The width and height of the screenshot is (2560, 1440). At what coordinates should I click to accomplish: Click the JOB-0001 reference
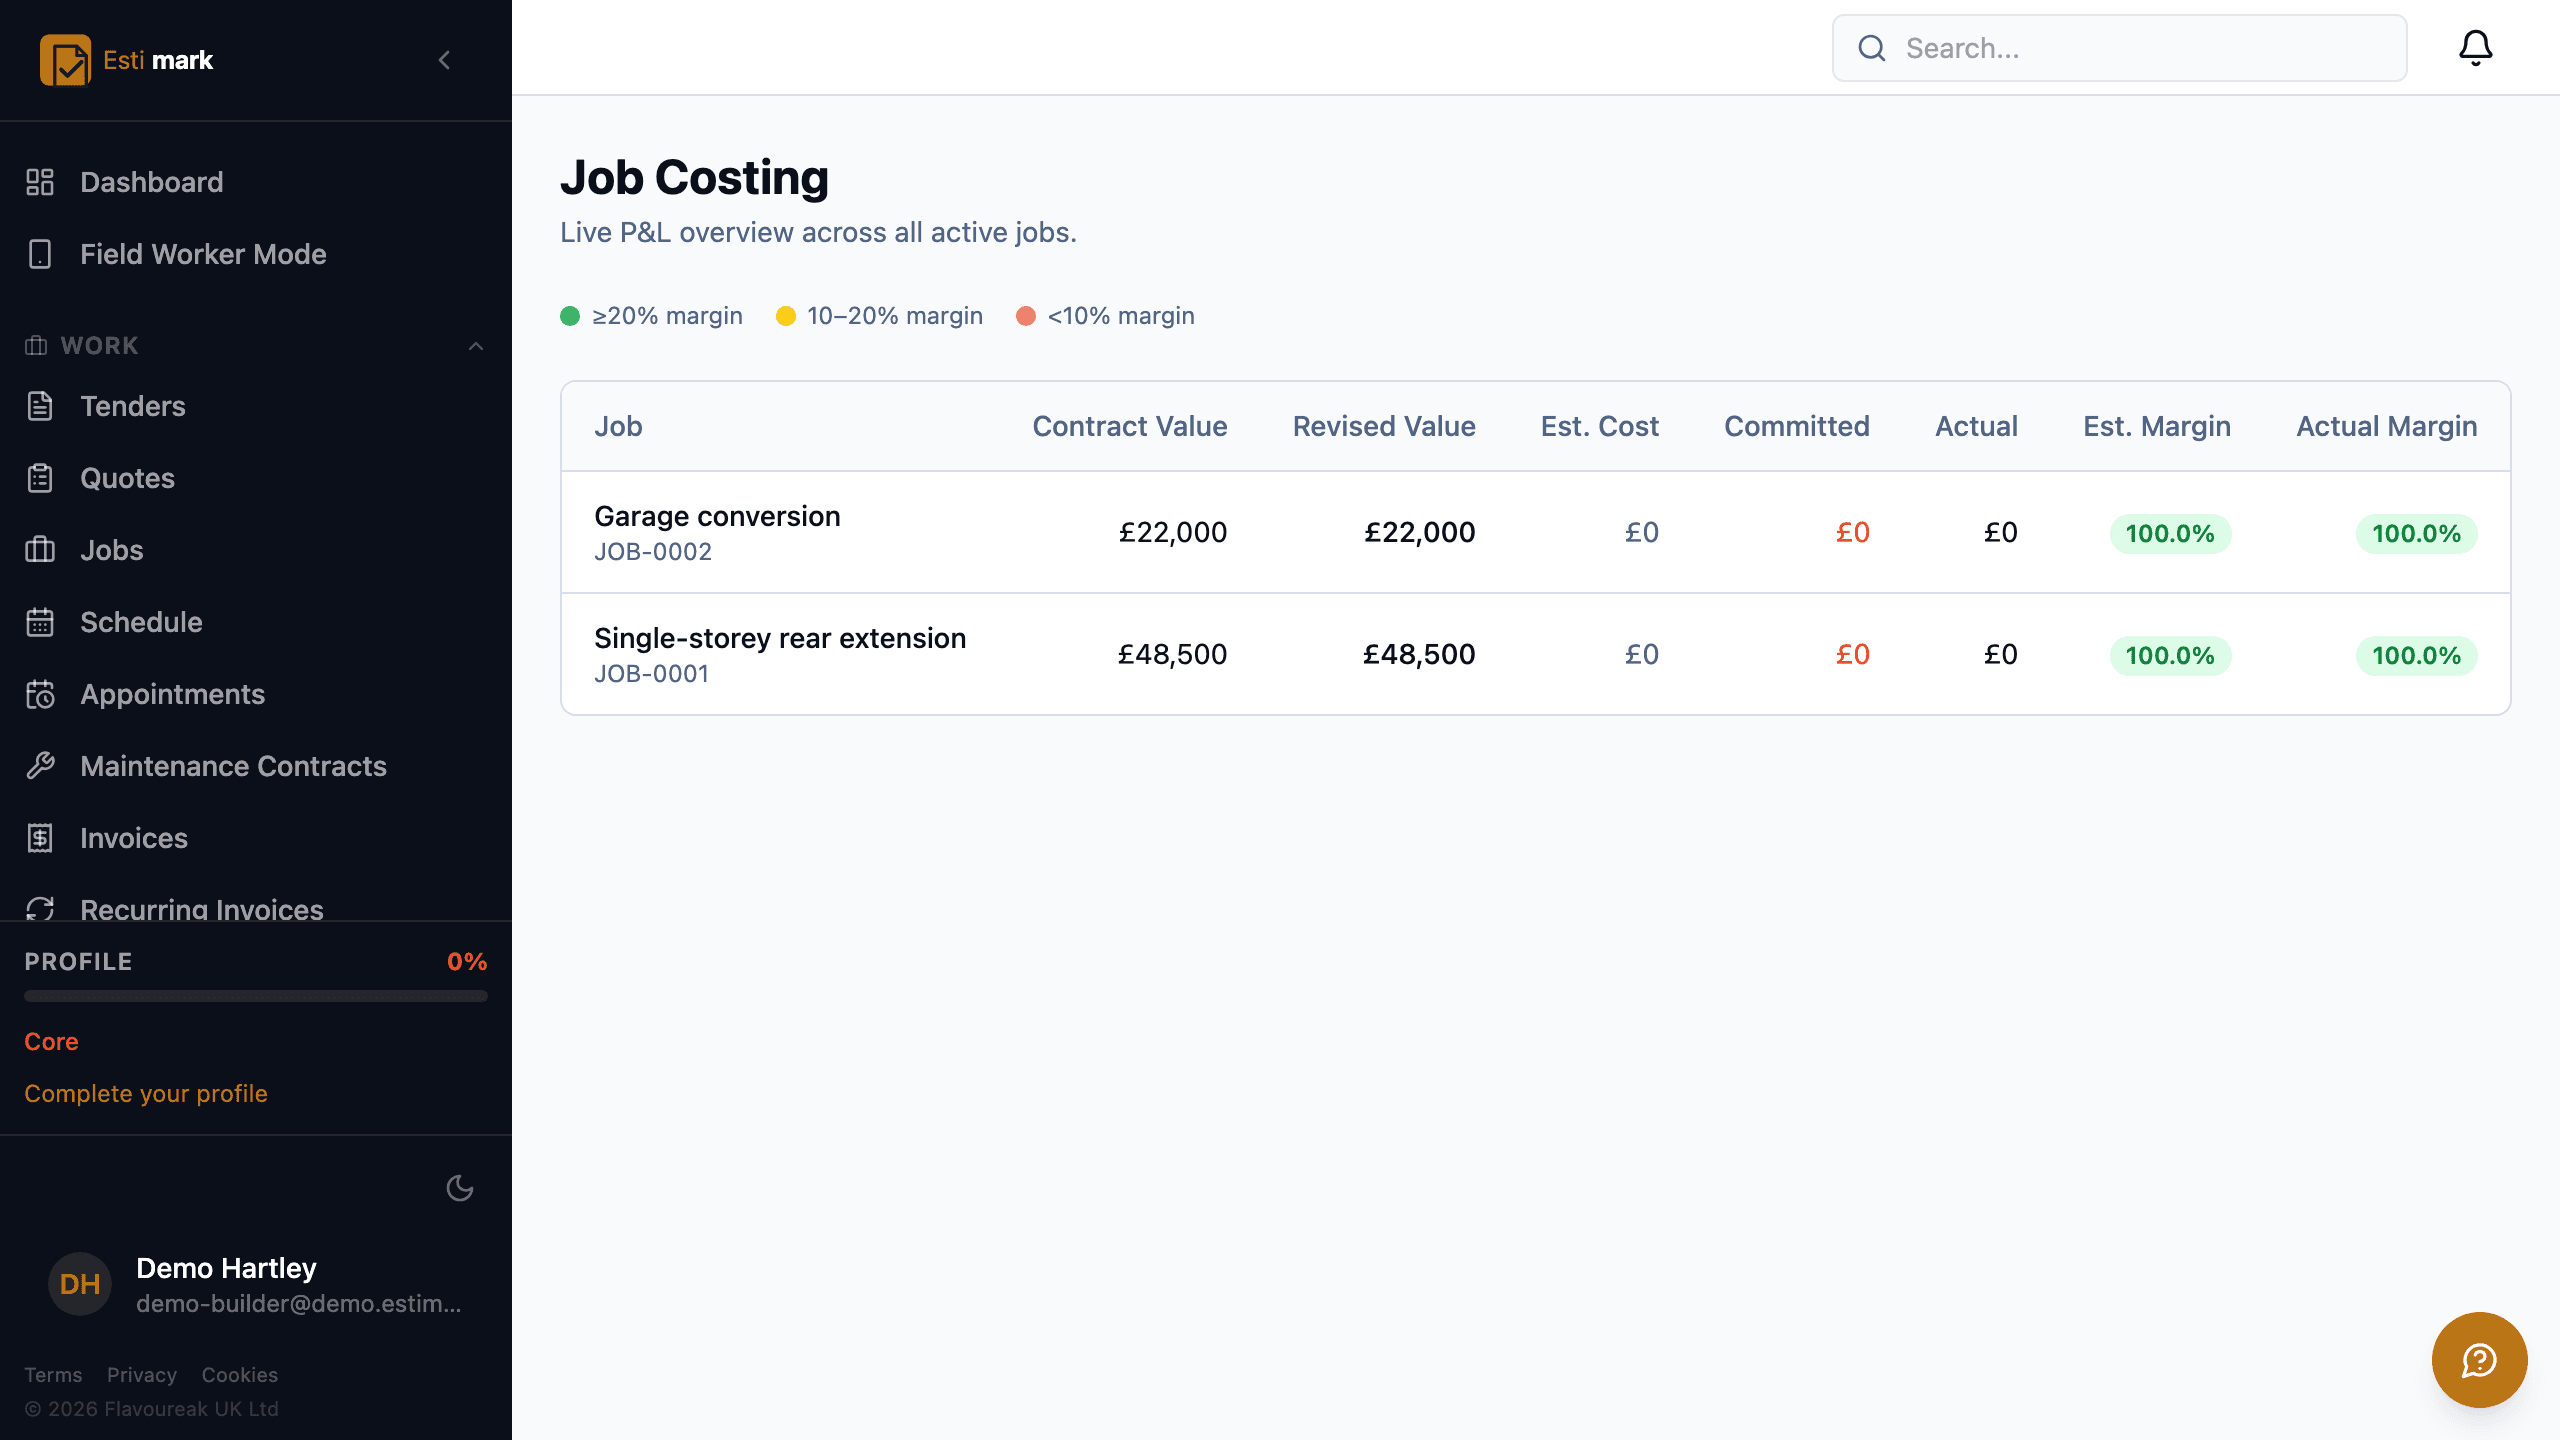pos(652,674)
